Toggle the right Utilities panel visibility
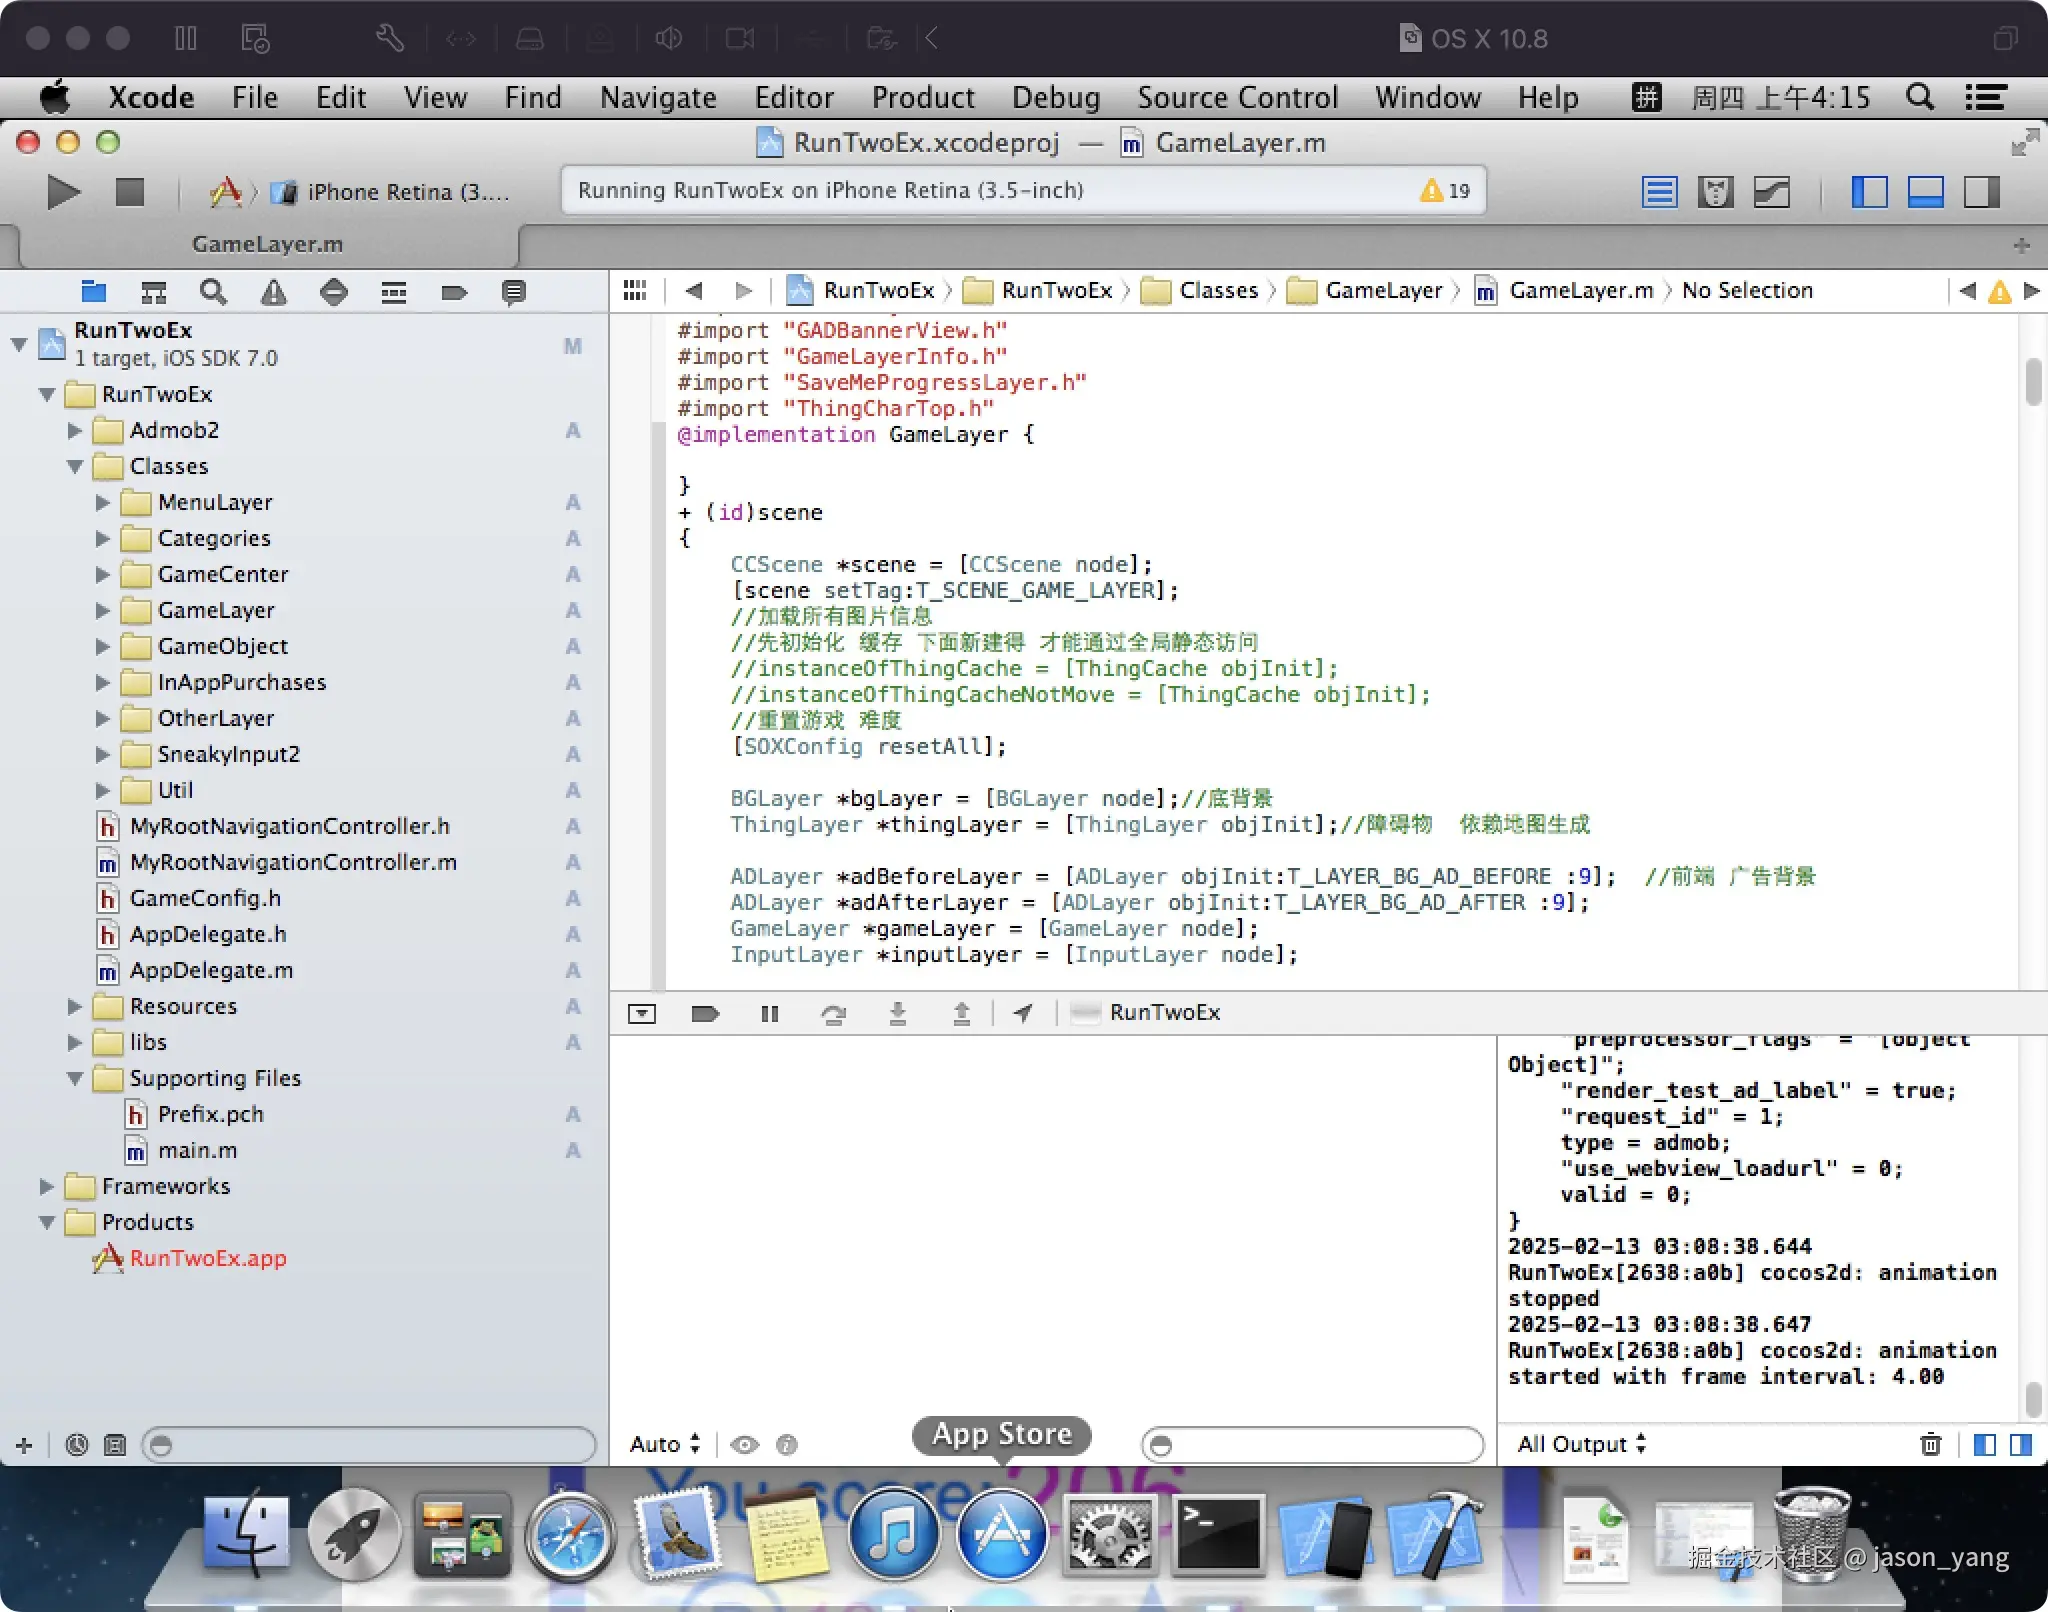 [x=1981, y=191]
